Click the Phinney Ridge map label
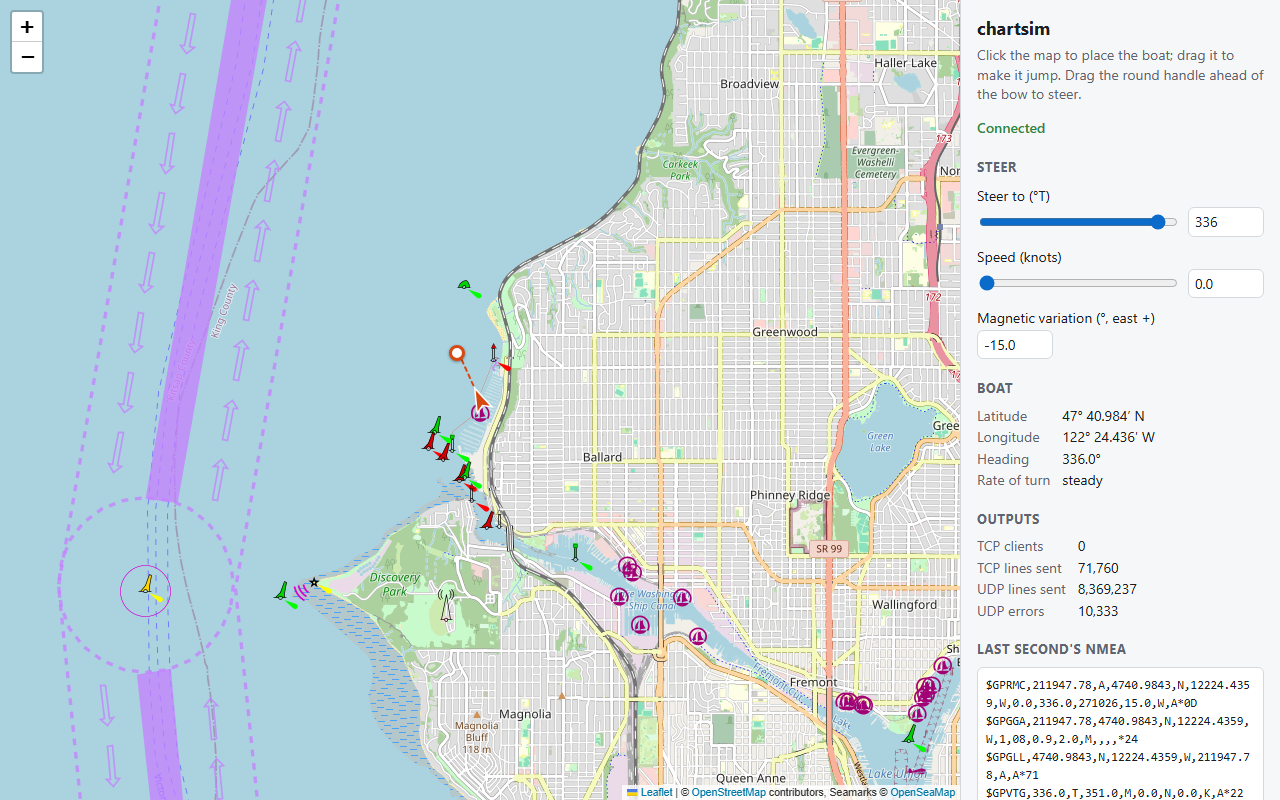 click(x=790, y=495)
